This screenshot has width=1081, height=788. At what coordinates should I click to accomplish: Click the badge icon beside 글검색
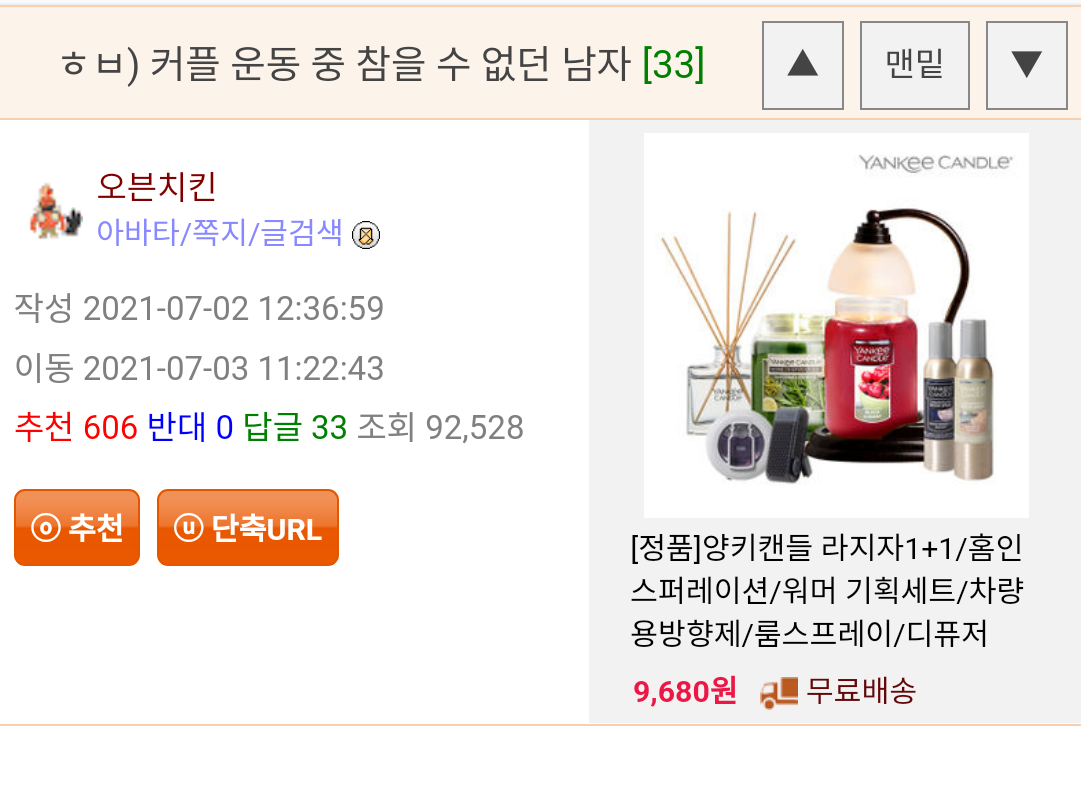366,235
